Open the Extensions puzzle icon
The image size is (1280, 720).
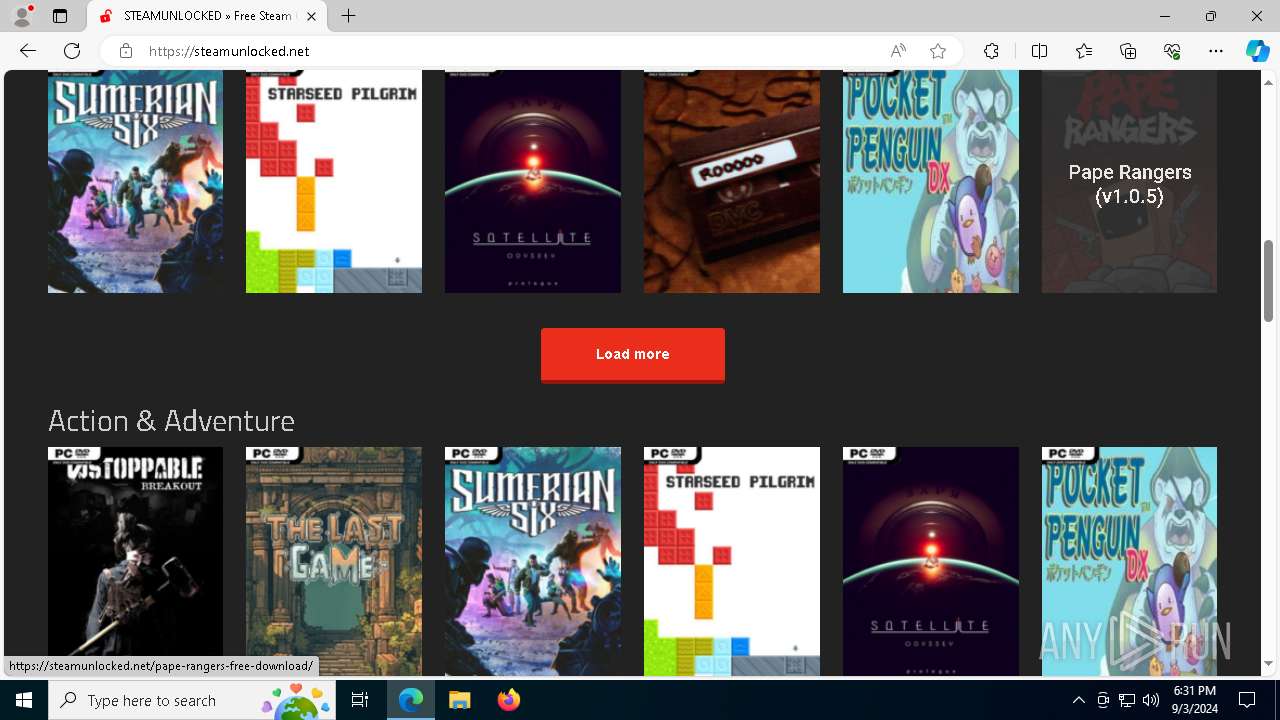point(991,51)
